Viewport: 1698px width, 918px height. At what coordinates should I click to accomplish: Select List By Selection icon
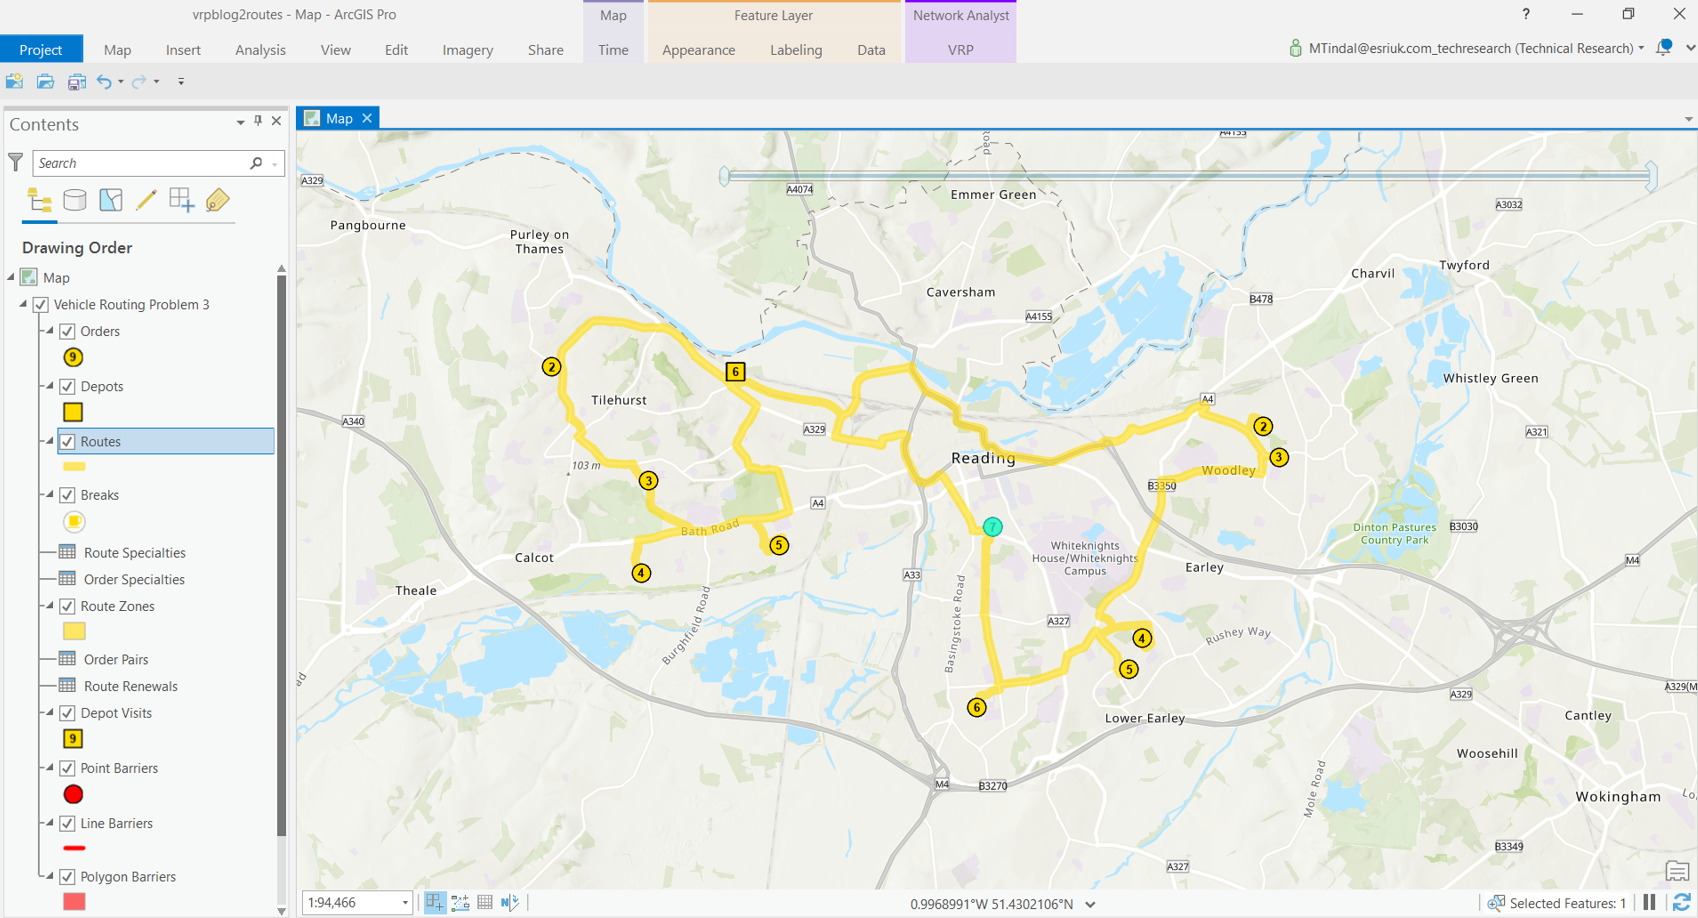tap(111, 201)
